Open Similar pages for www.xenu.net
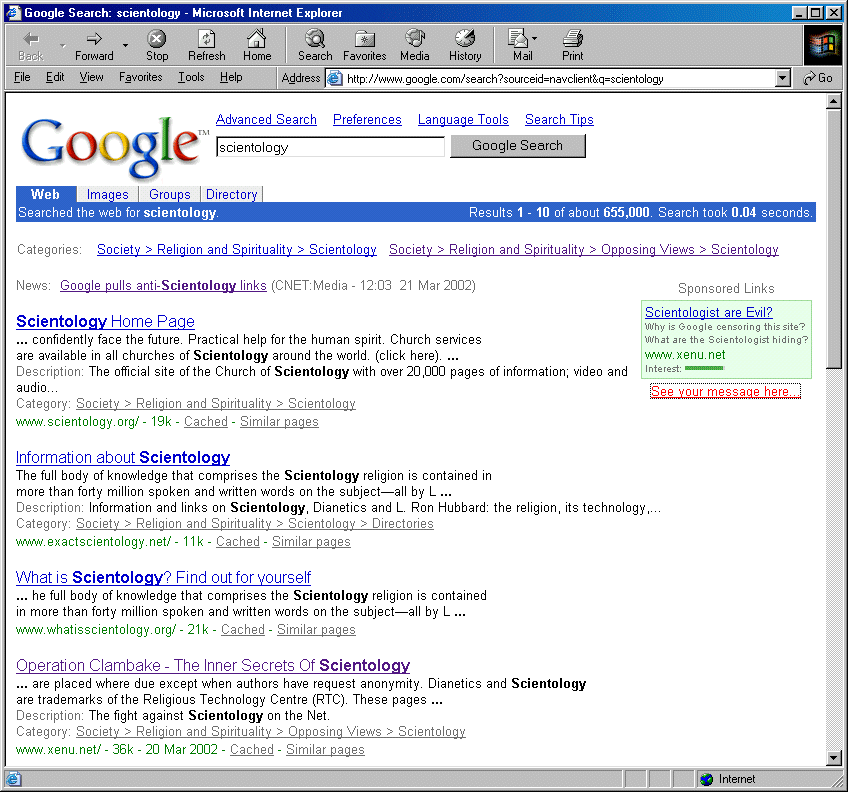 [x=325, y=750]
